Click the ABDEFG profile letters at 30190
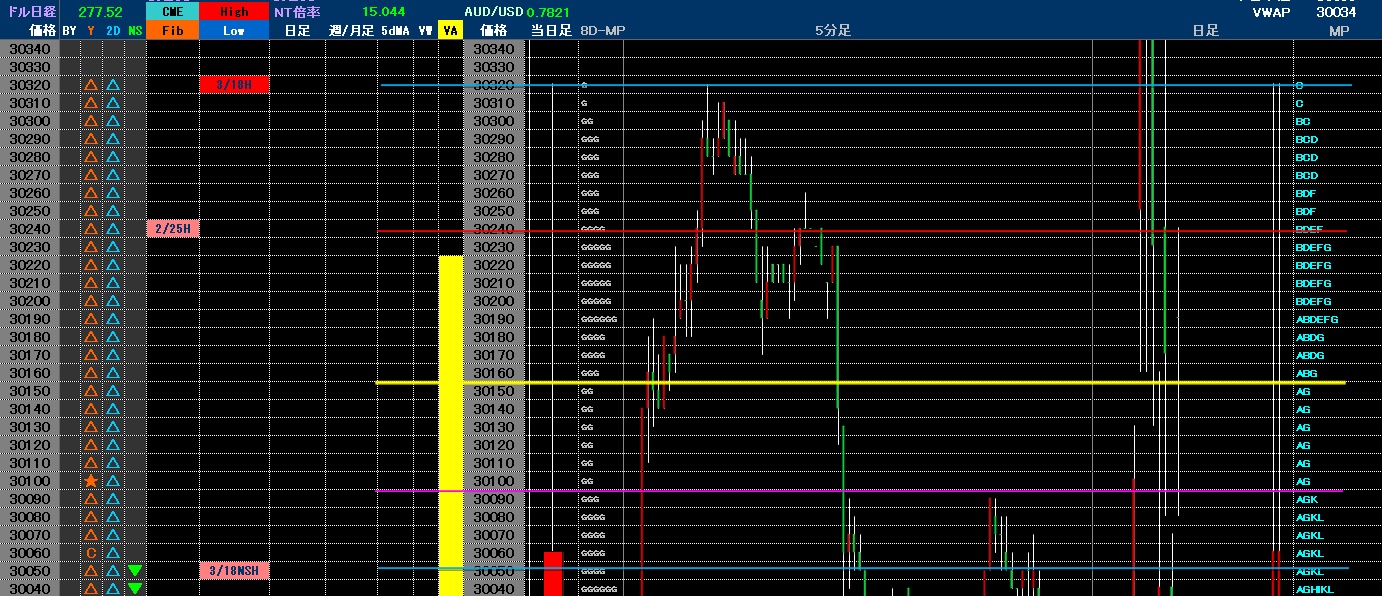 (1317, 320)
